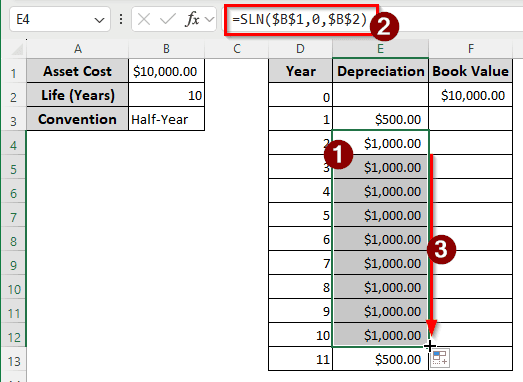Screen dimensions: 523x382
Task: Select the Half-Year cell
Action: click(166, 119)
